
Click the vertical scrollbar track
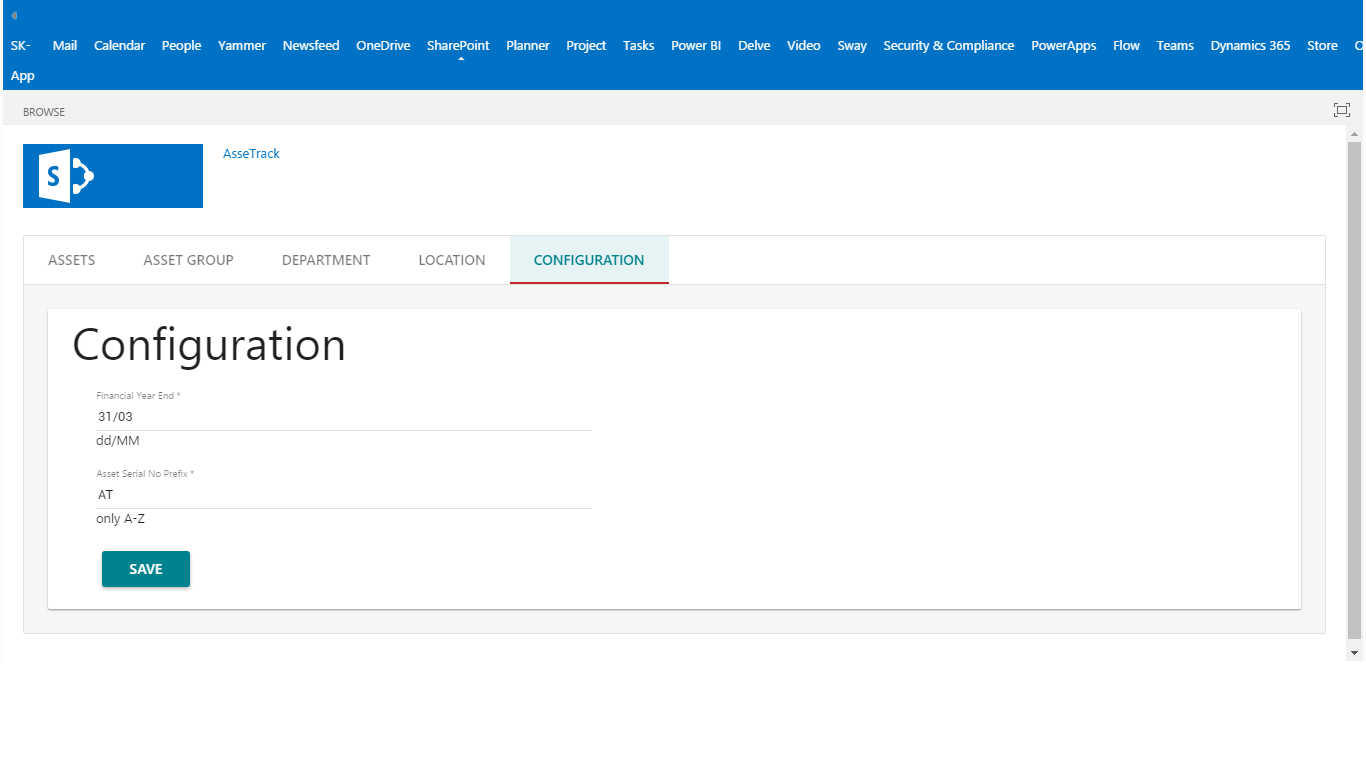(1355, 393)
